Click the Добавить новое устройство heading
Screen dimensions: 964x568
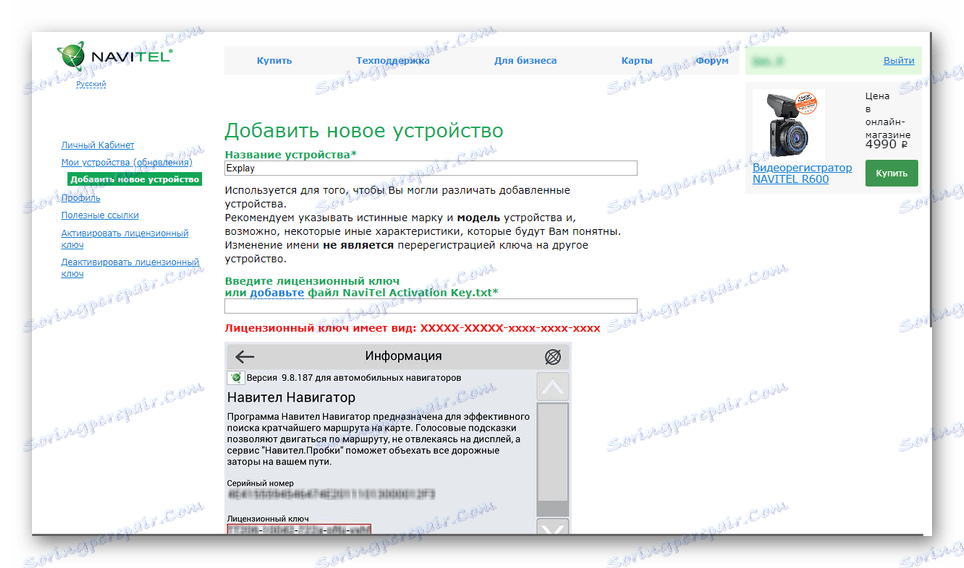pos(364,131)
